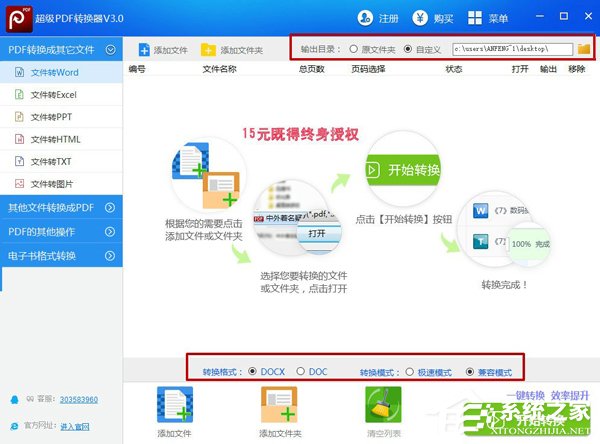Screen dimensions: 600x444
Task: Select 文件转图片 sidebar item
Action: [61, 184]
